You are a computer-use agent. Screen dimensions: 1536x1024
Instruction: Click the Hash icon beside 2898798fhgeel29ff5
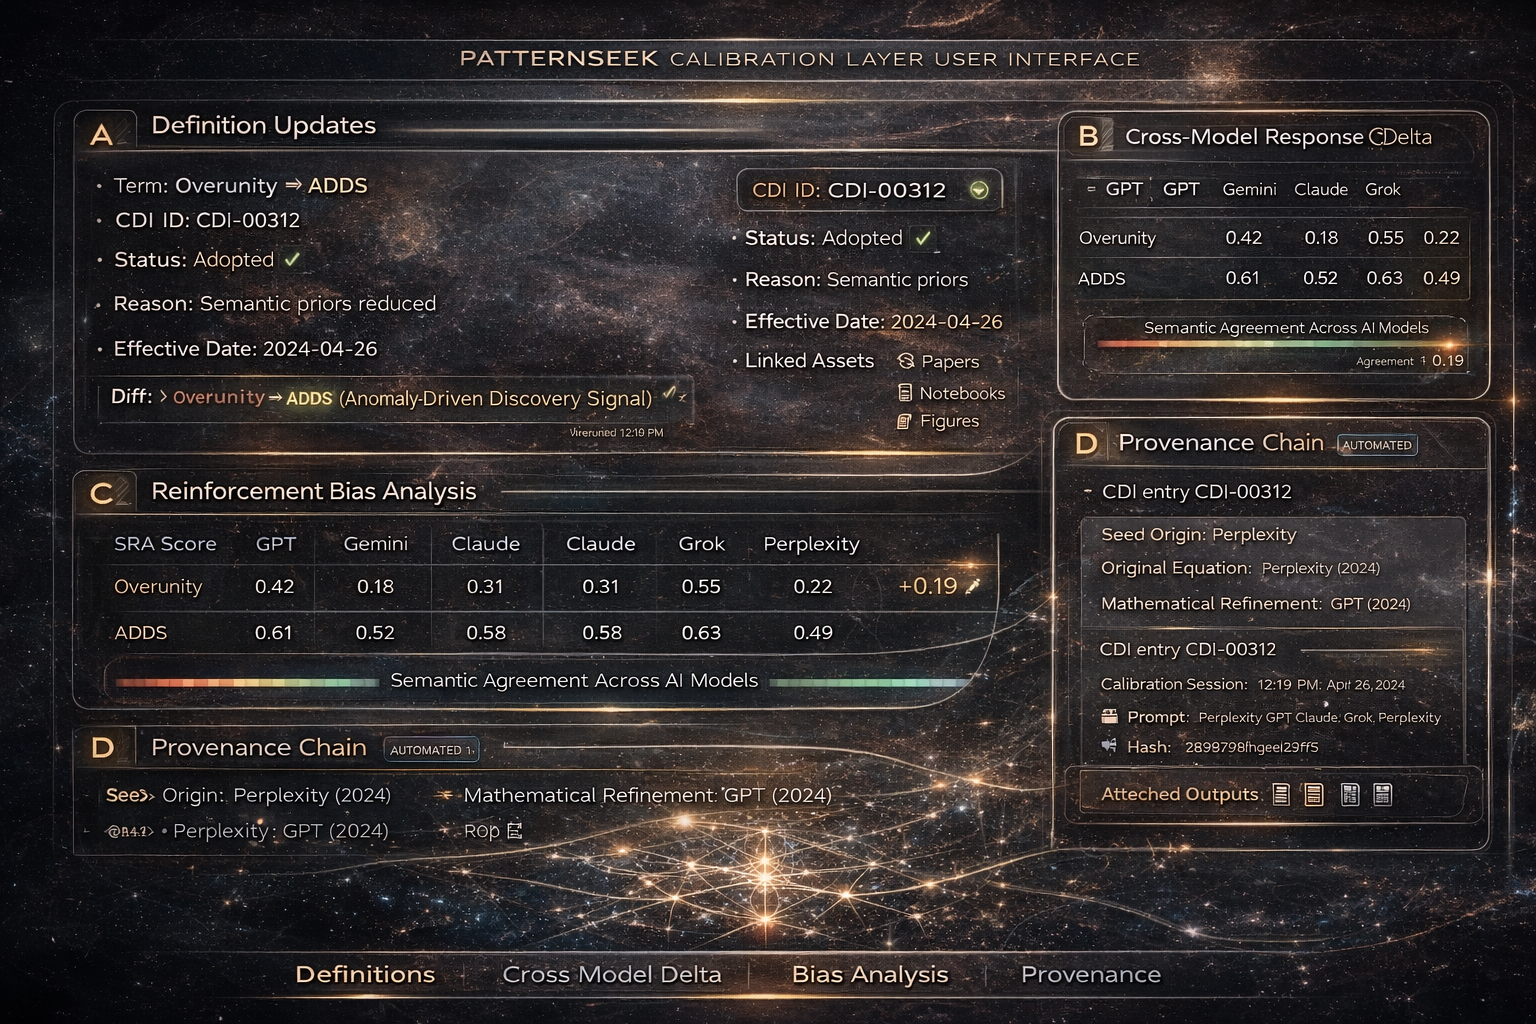click(x=1108, y=746)
